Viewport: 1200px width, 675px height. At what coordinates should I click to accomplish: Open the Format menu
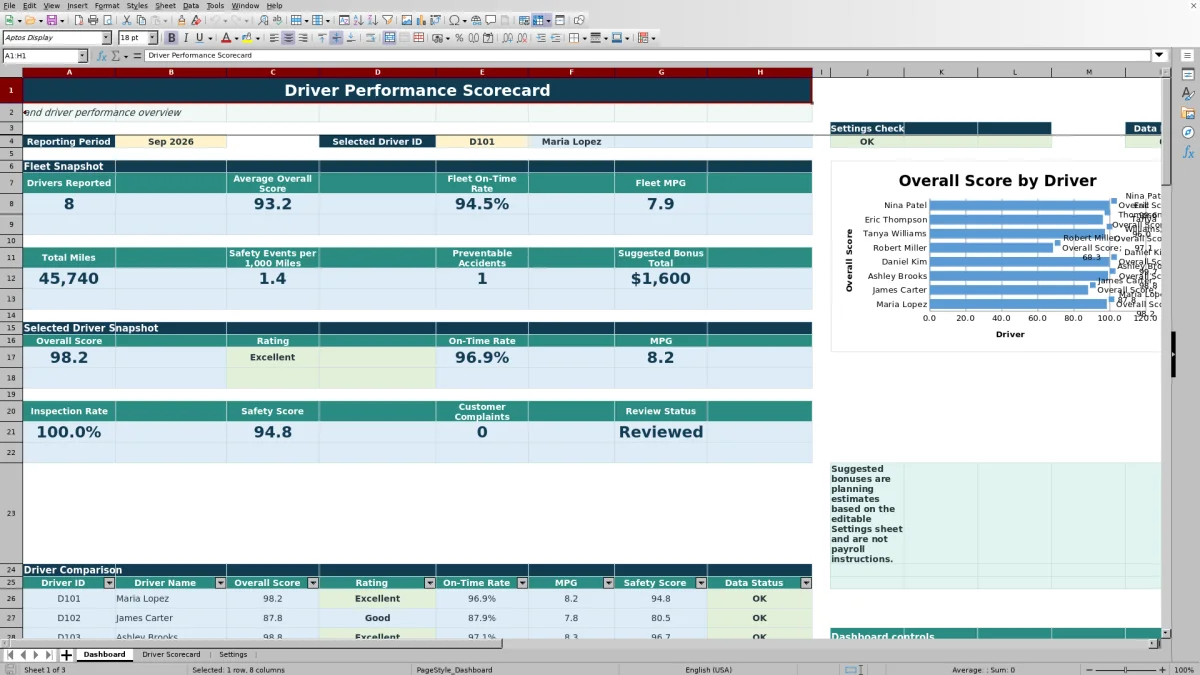tap(107, 6)
